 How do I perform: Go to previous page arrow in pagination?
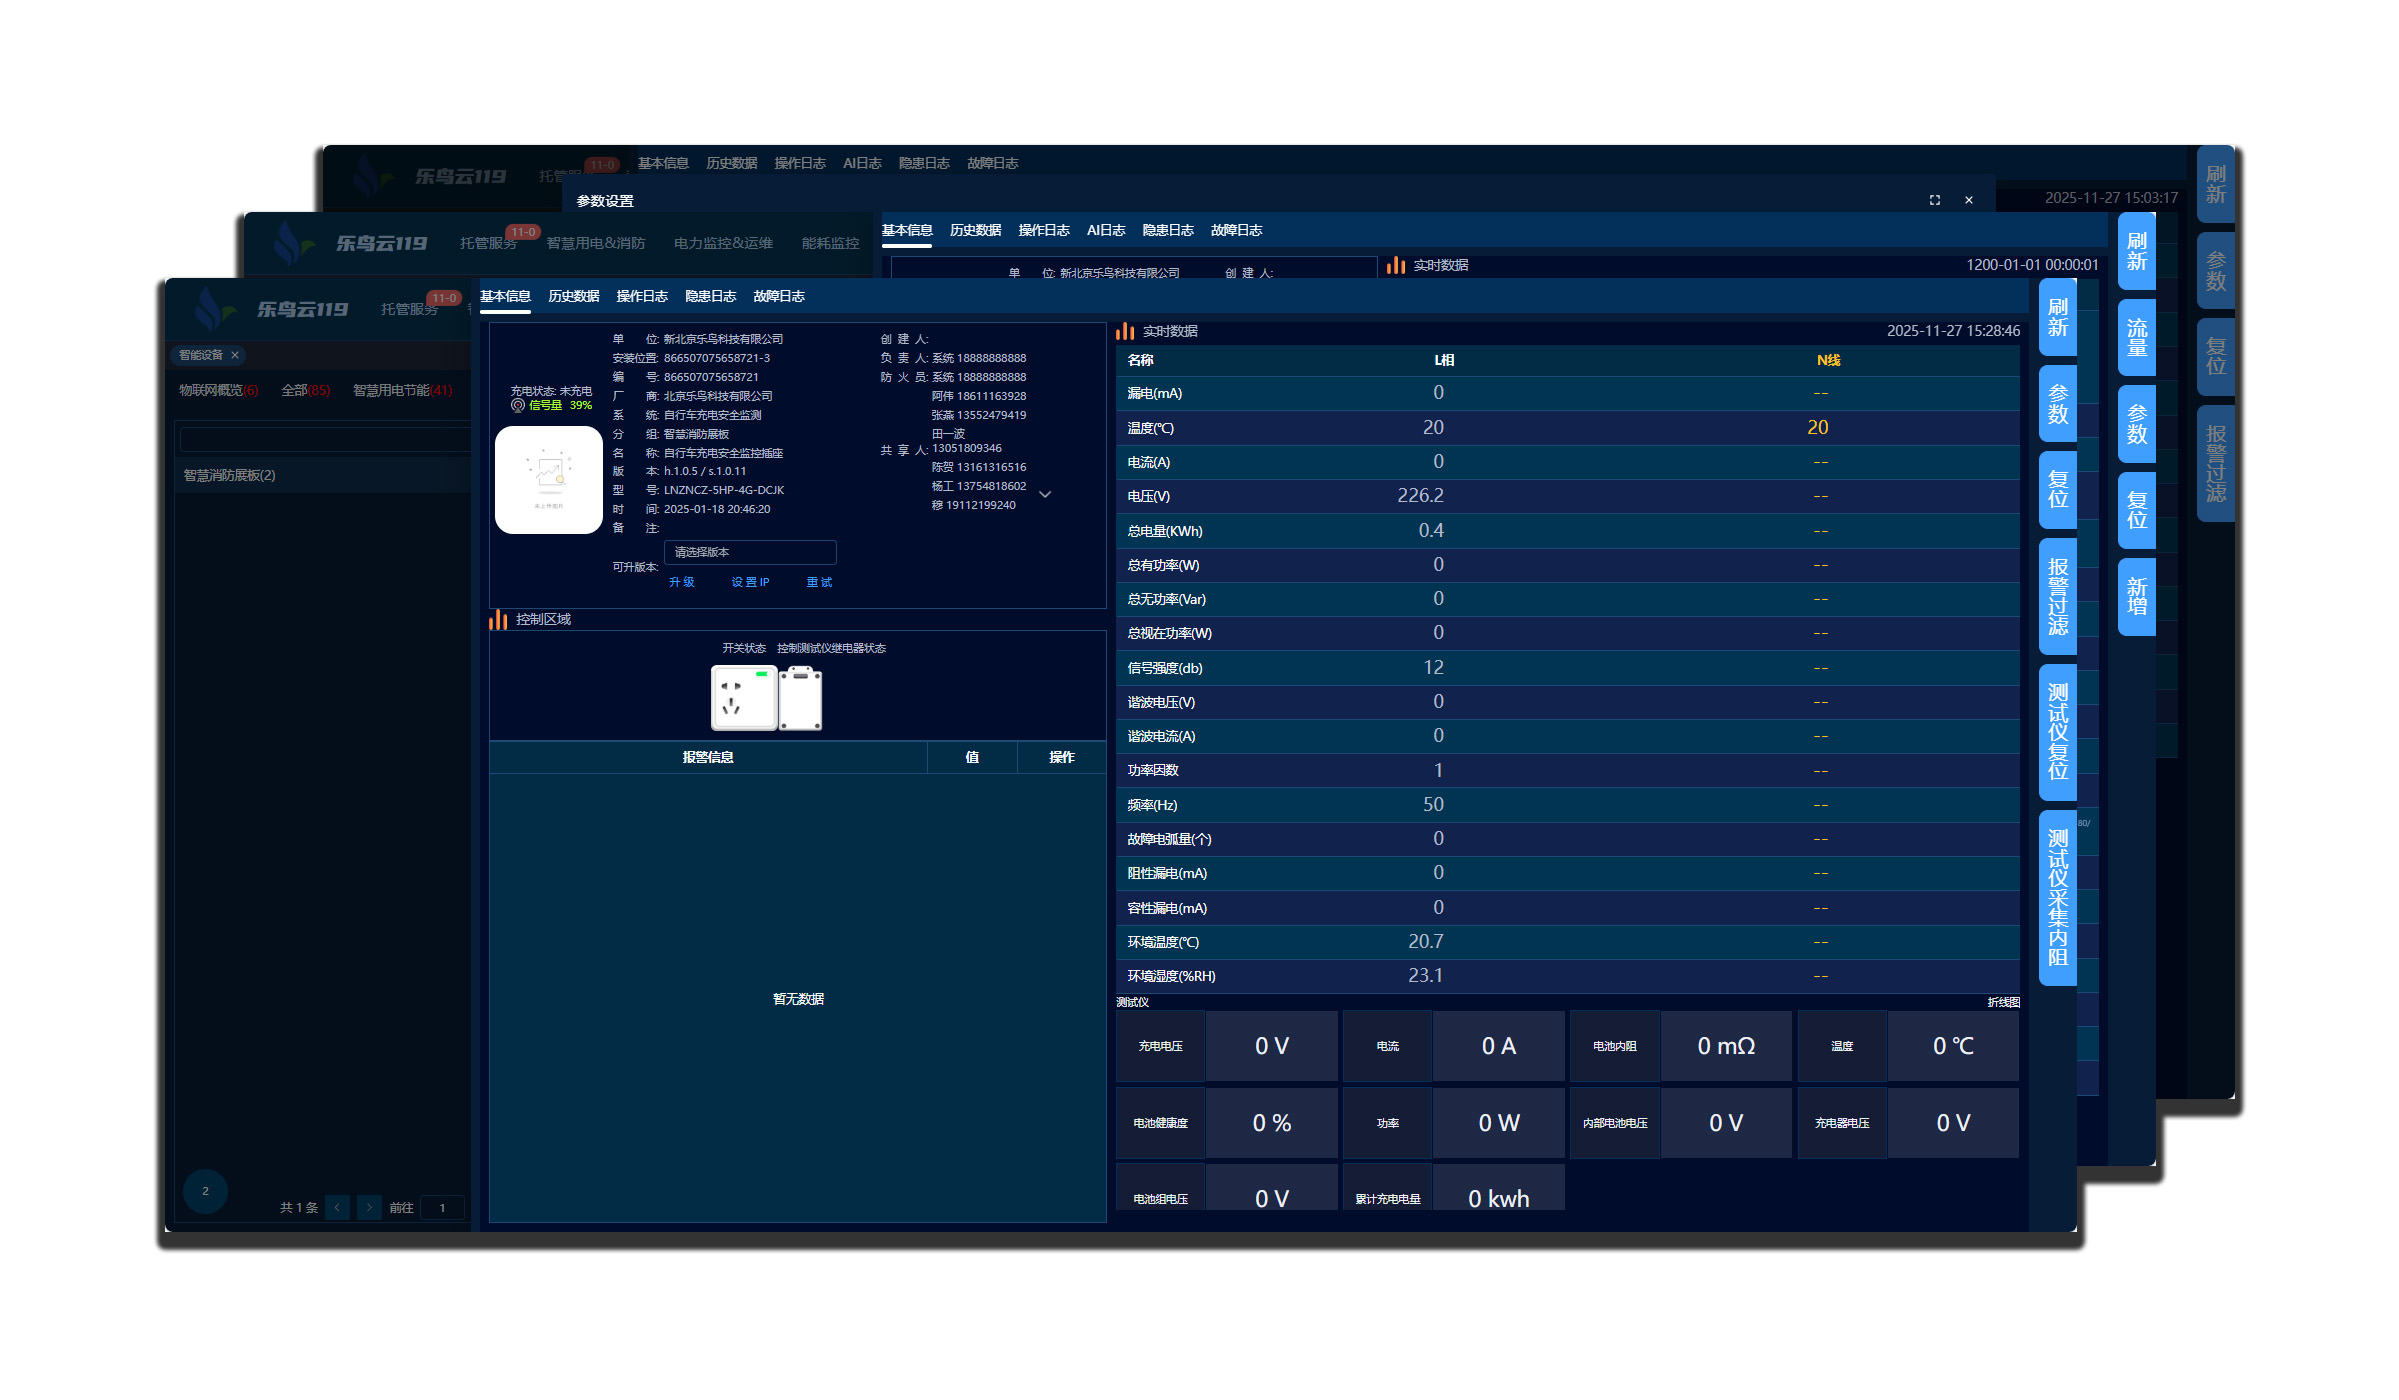pyautogui.click(x=337, y=1207)
